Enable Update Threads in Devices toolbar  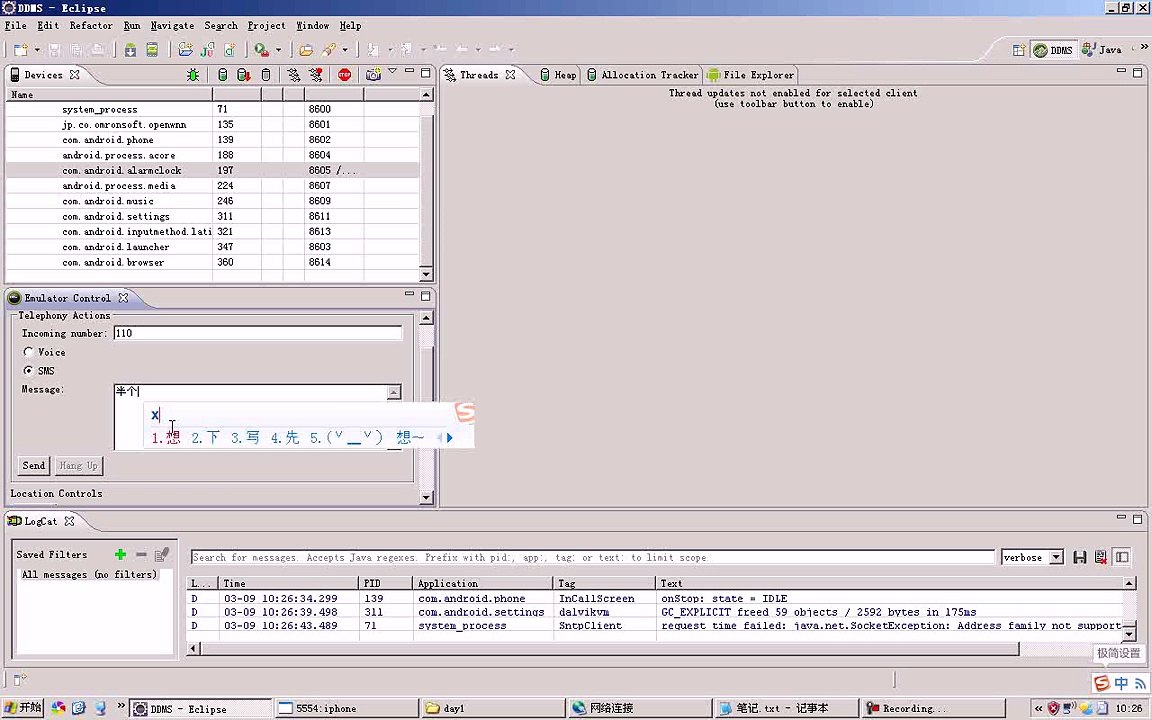(294, 75)
